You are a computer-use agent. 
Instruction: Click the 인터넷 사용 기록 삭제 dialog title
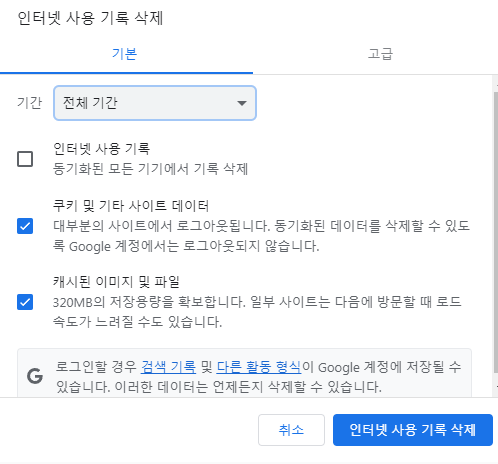[x=90, y=18]
